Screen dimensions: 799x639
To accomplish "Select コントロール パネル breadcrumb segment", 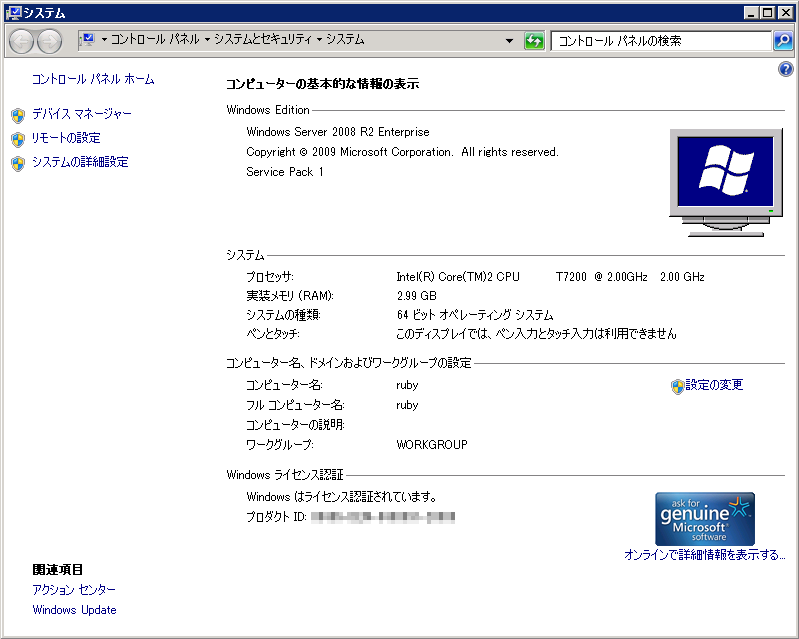I will pyautogui.click(x=155, y=39).
